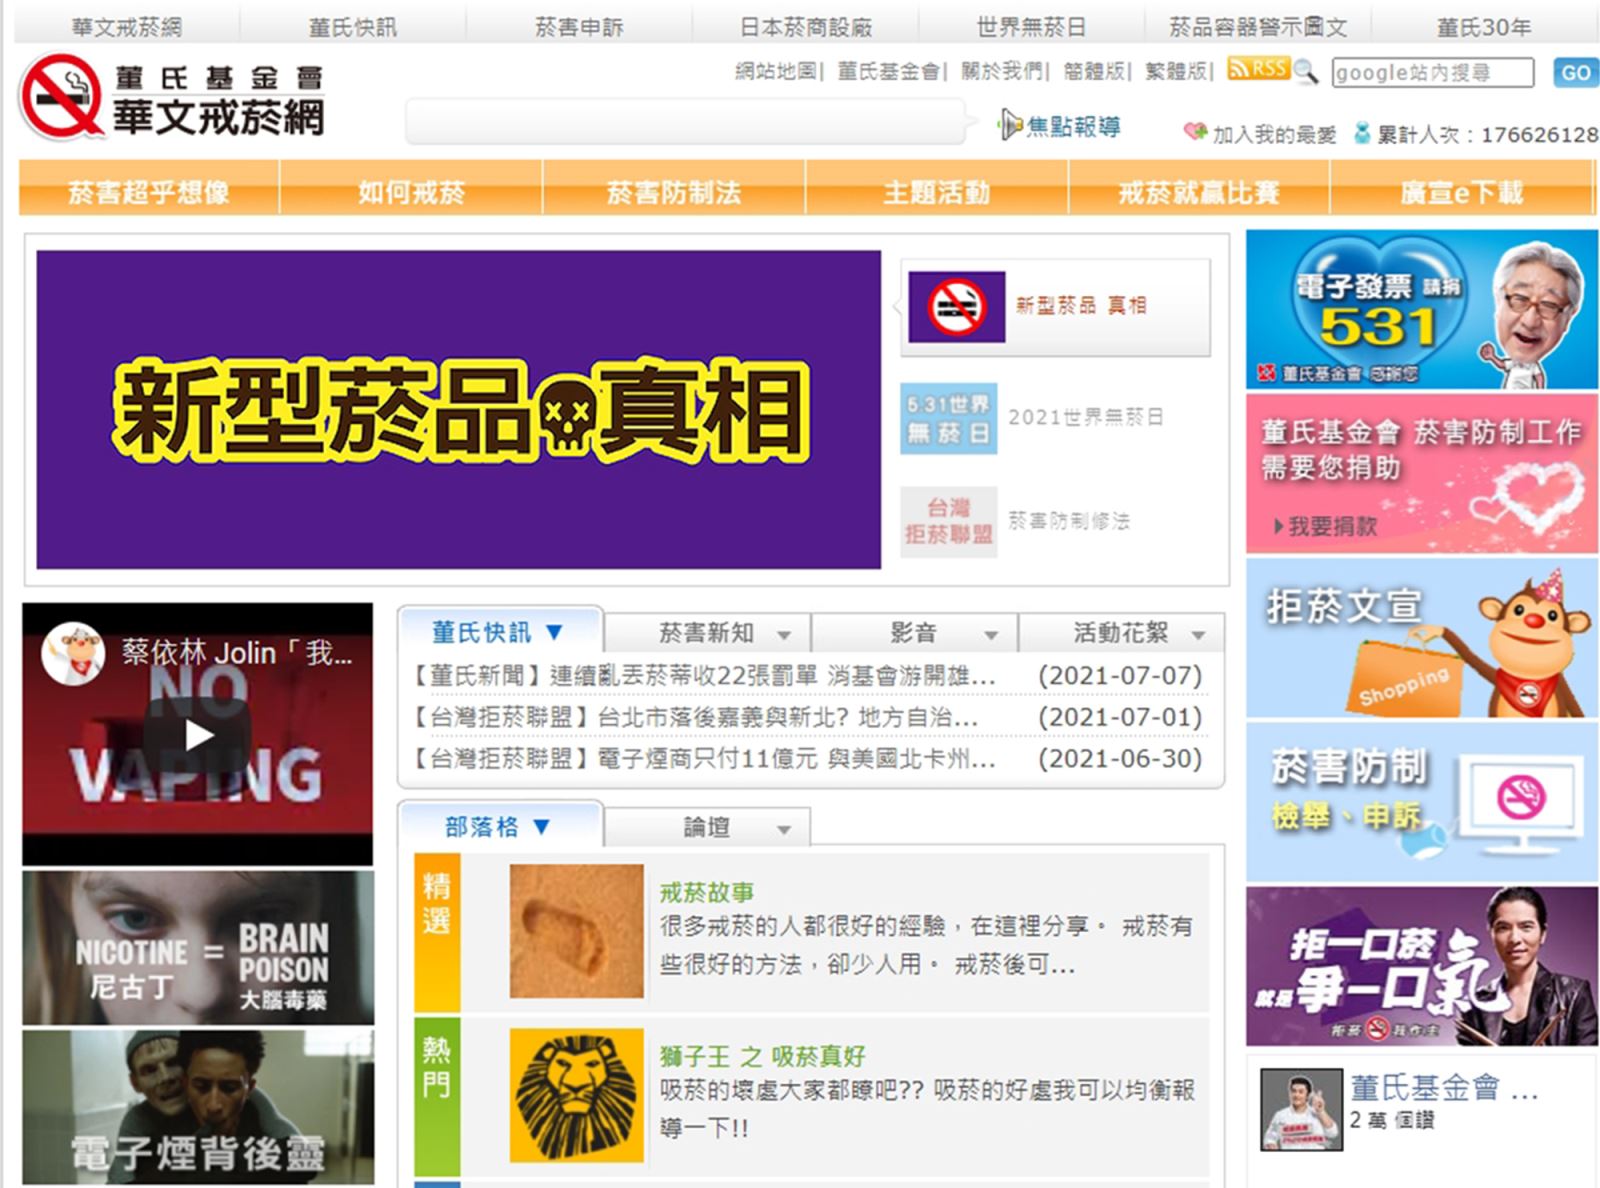Viewport: 1600px width, 1188px height.
Task: Play the Jolin NO VAPING video
Action: pyautogui.click(x=198, y=736)
